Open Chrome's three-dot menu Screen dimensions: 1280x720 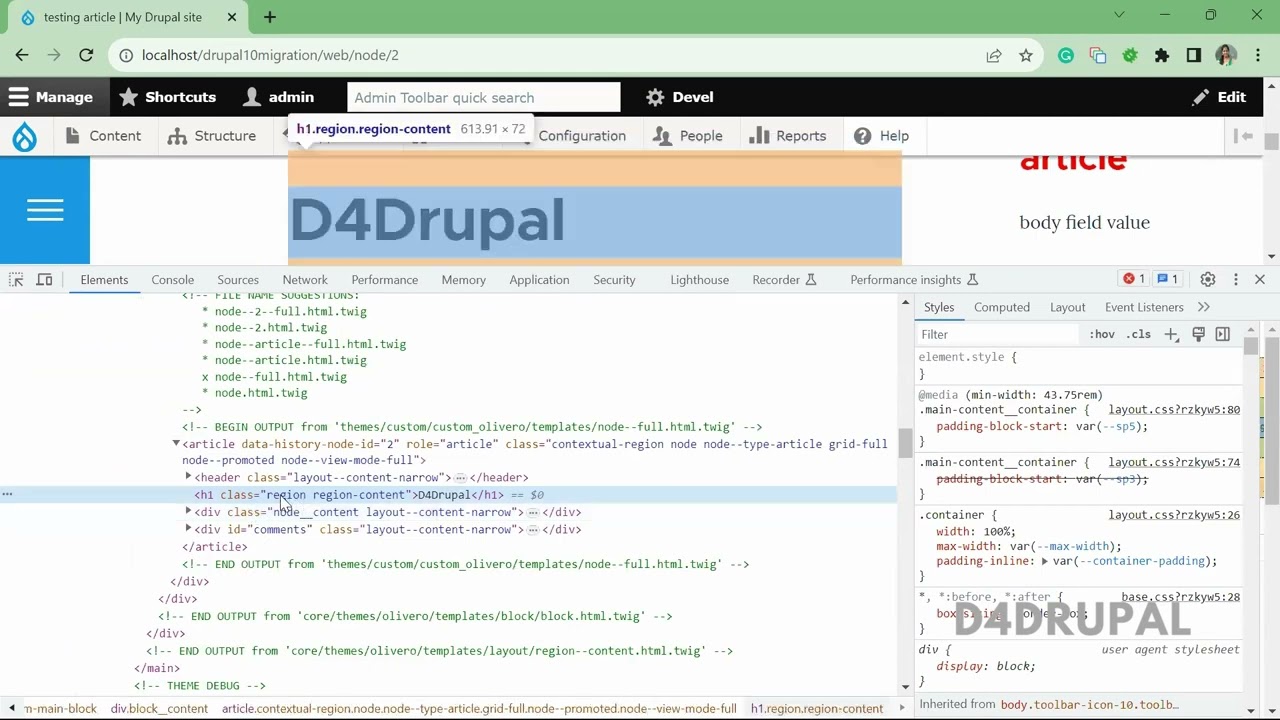[x=1258, y=56]
